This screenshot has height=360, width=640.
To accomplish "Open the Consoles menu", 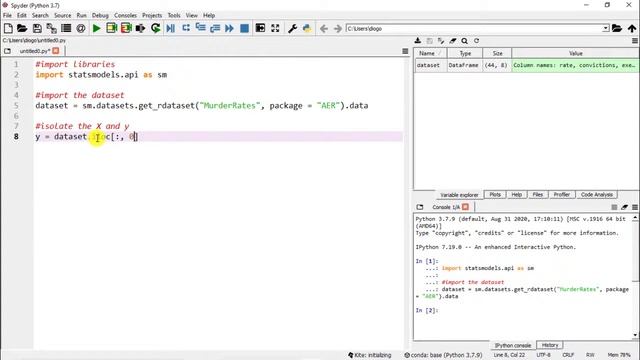I will click(125, 15).
